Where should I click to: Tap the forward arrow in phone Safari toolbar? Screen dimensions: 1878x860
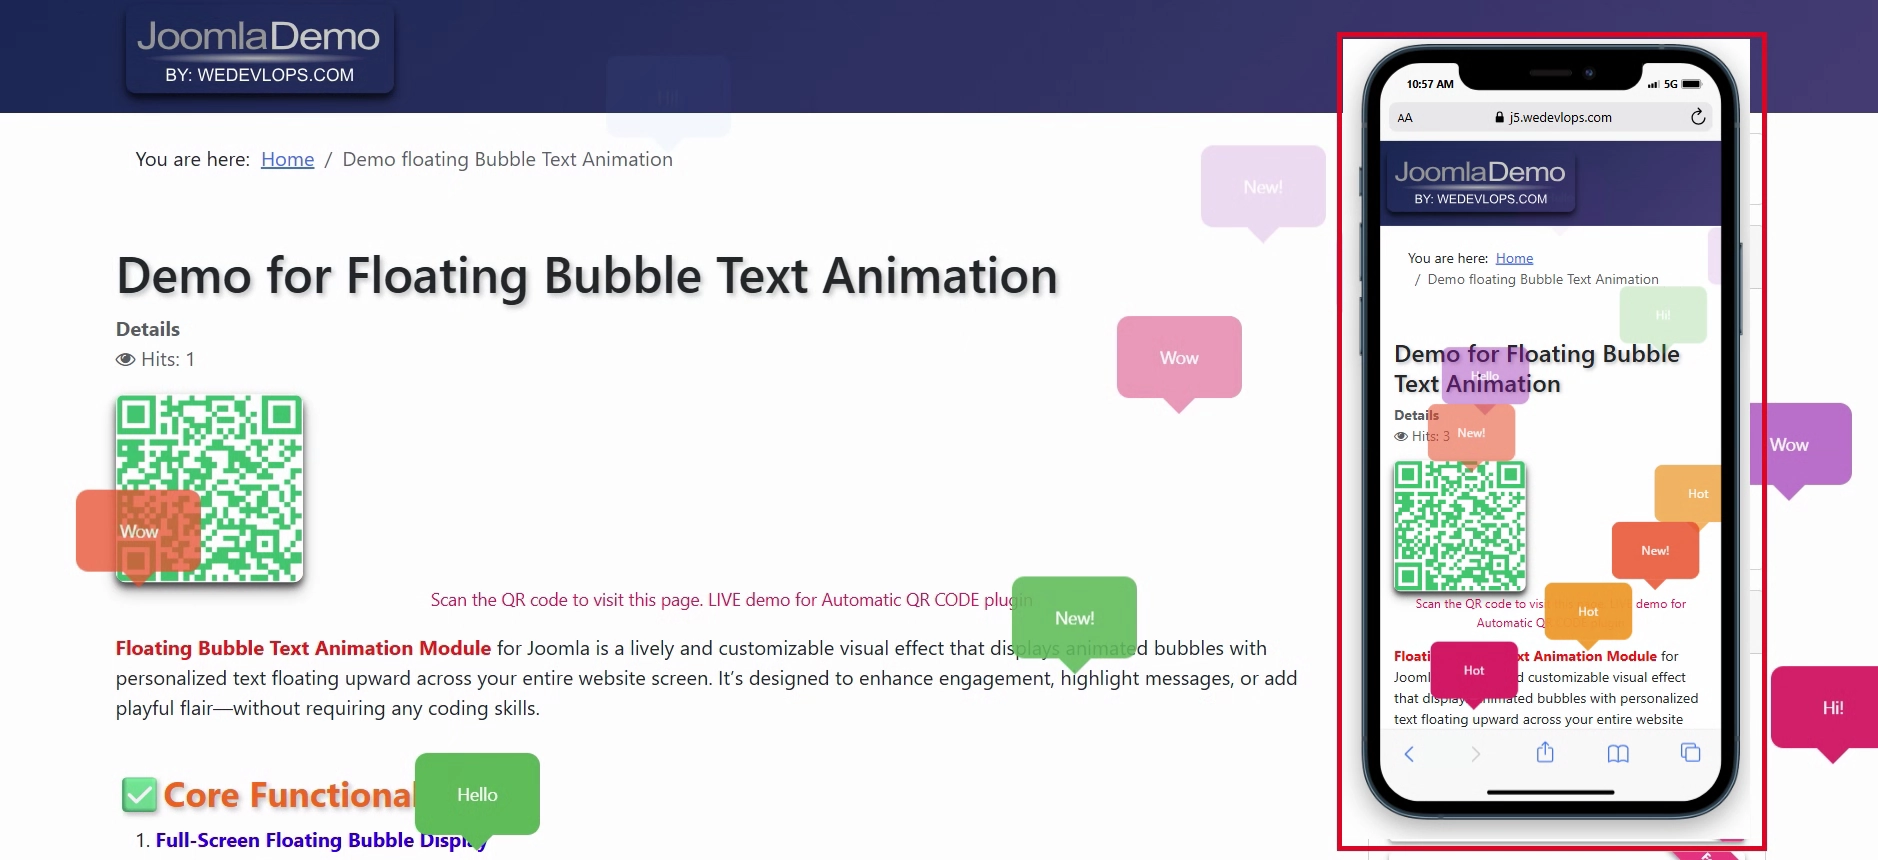1476,754
